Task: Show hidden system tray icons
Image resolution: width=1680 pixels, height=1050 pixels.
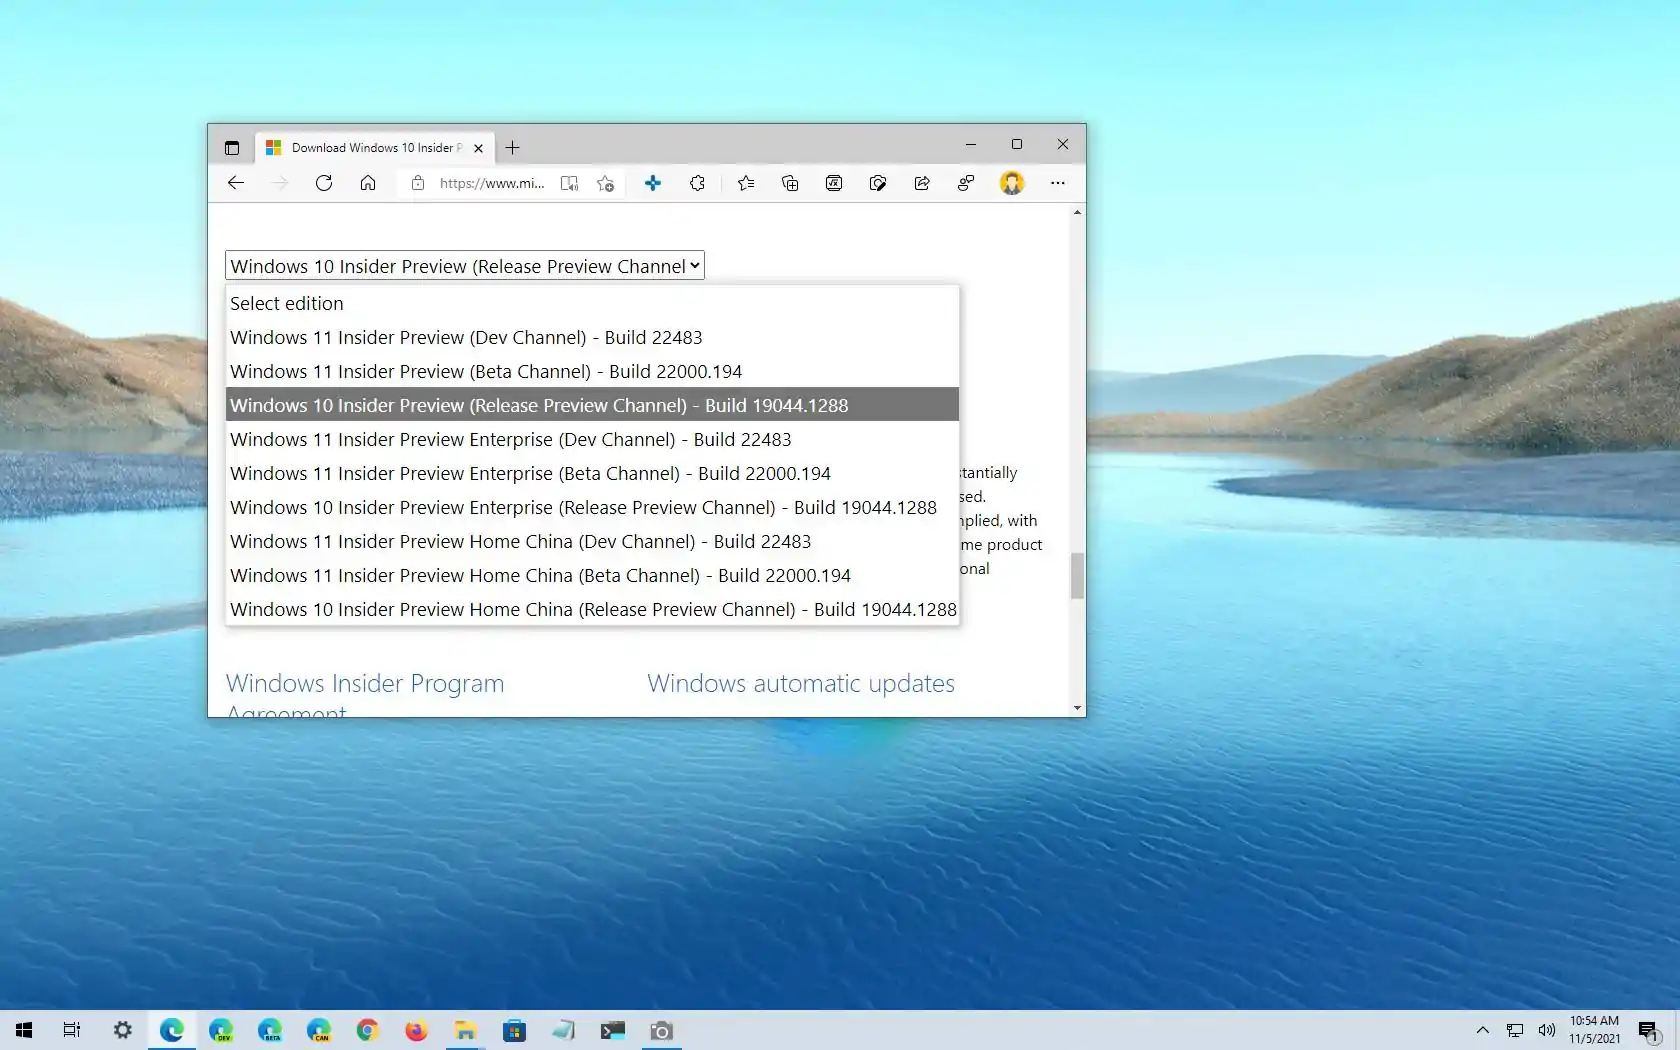Action: [x=1483, y=1030]
